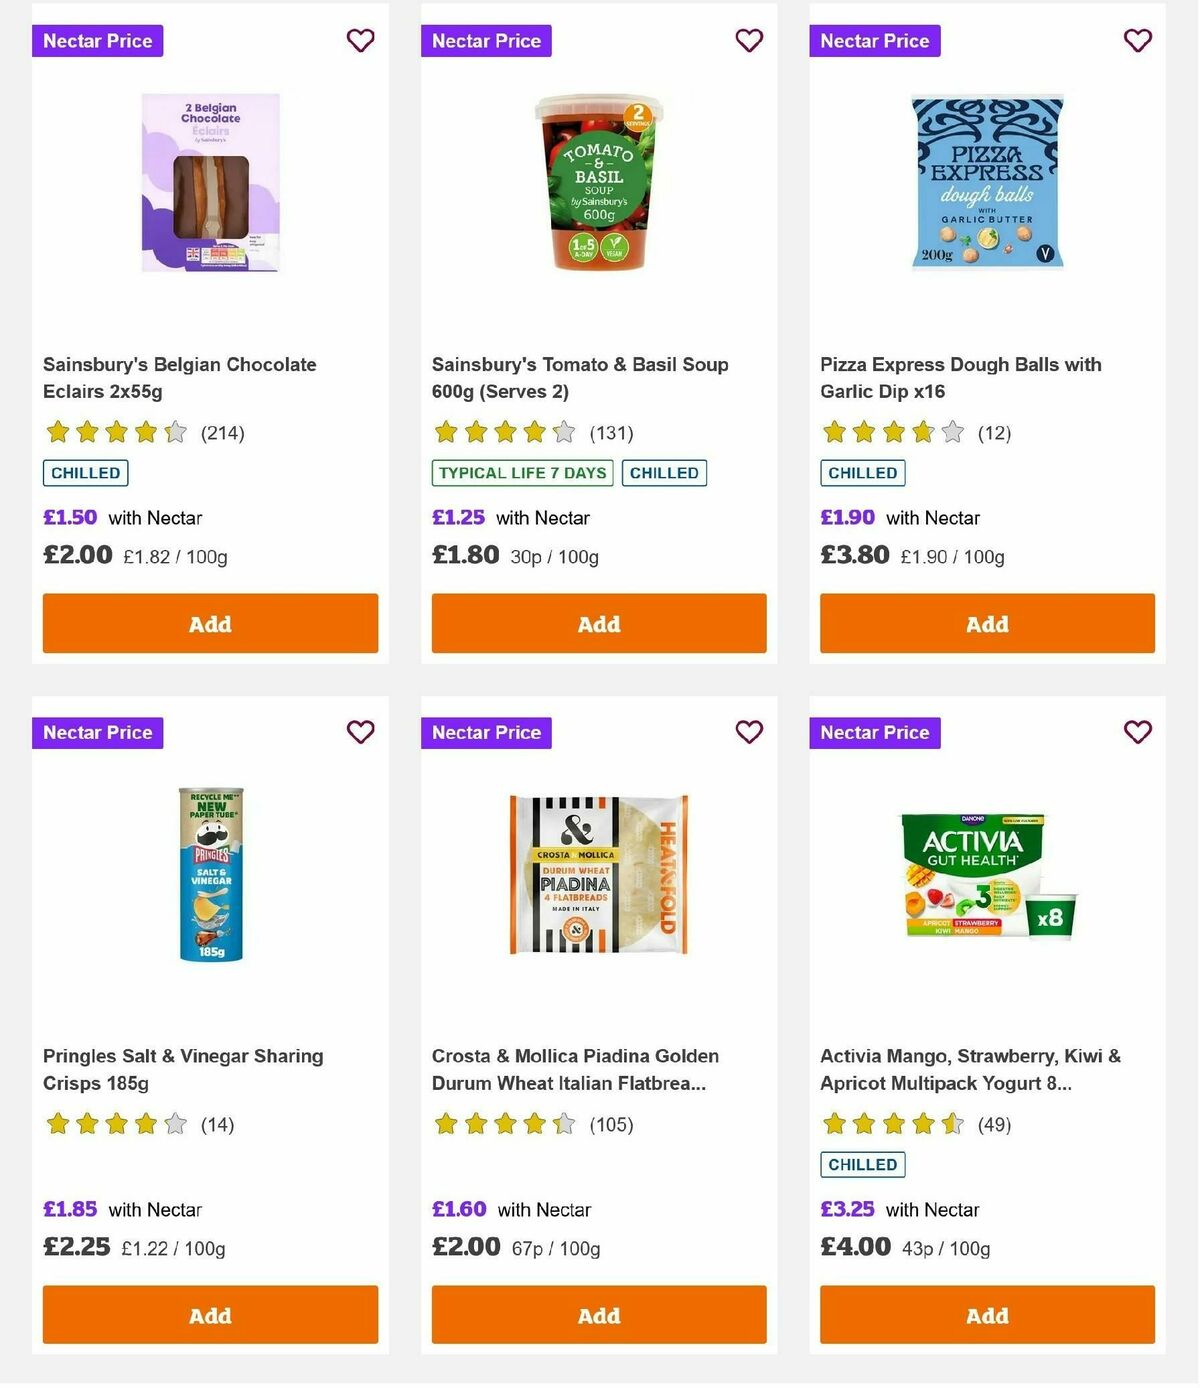Click the star rating of the Piadina flatbreads
Image resolution: width=1200 pixels, height=1388 pixels.
(x=504, y=1124)
